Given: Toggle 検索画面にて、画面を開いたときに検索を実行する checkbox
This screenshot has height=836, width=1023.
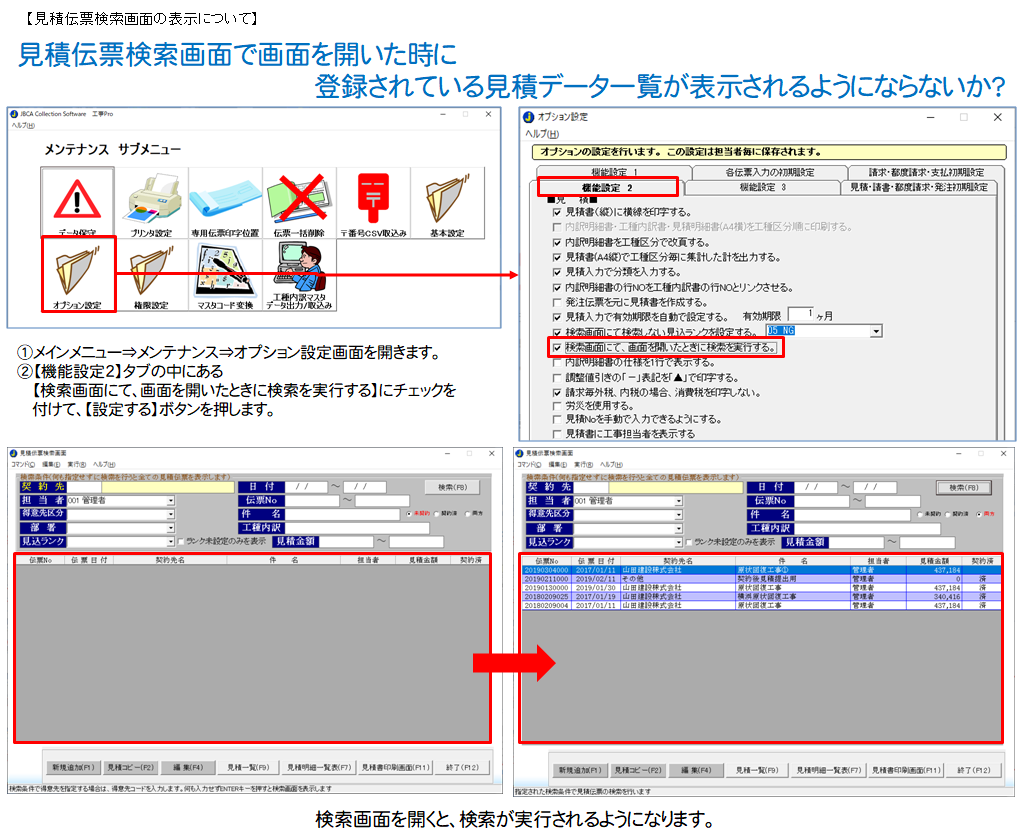Looking at the screenshot, I should click(x=557, y=347).
